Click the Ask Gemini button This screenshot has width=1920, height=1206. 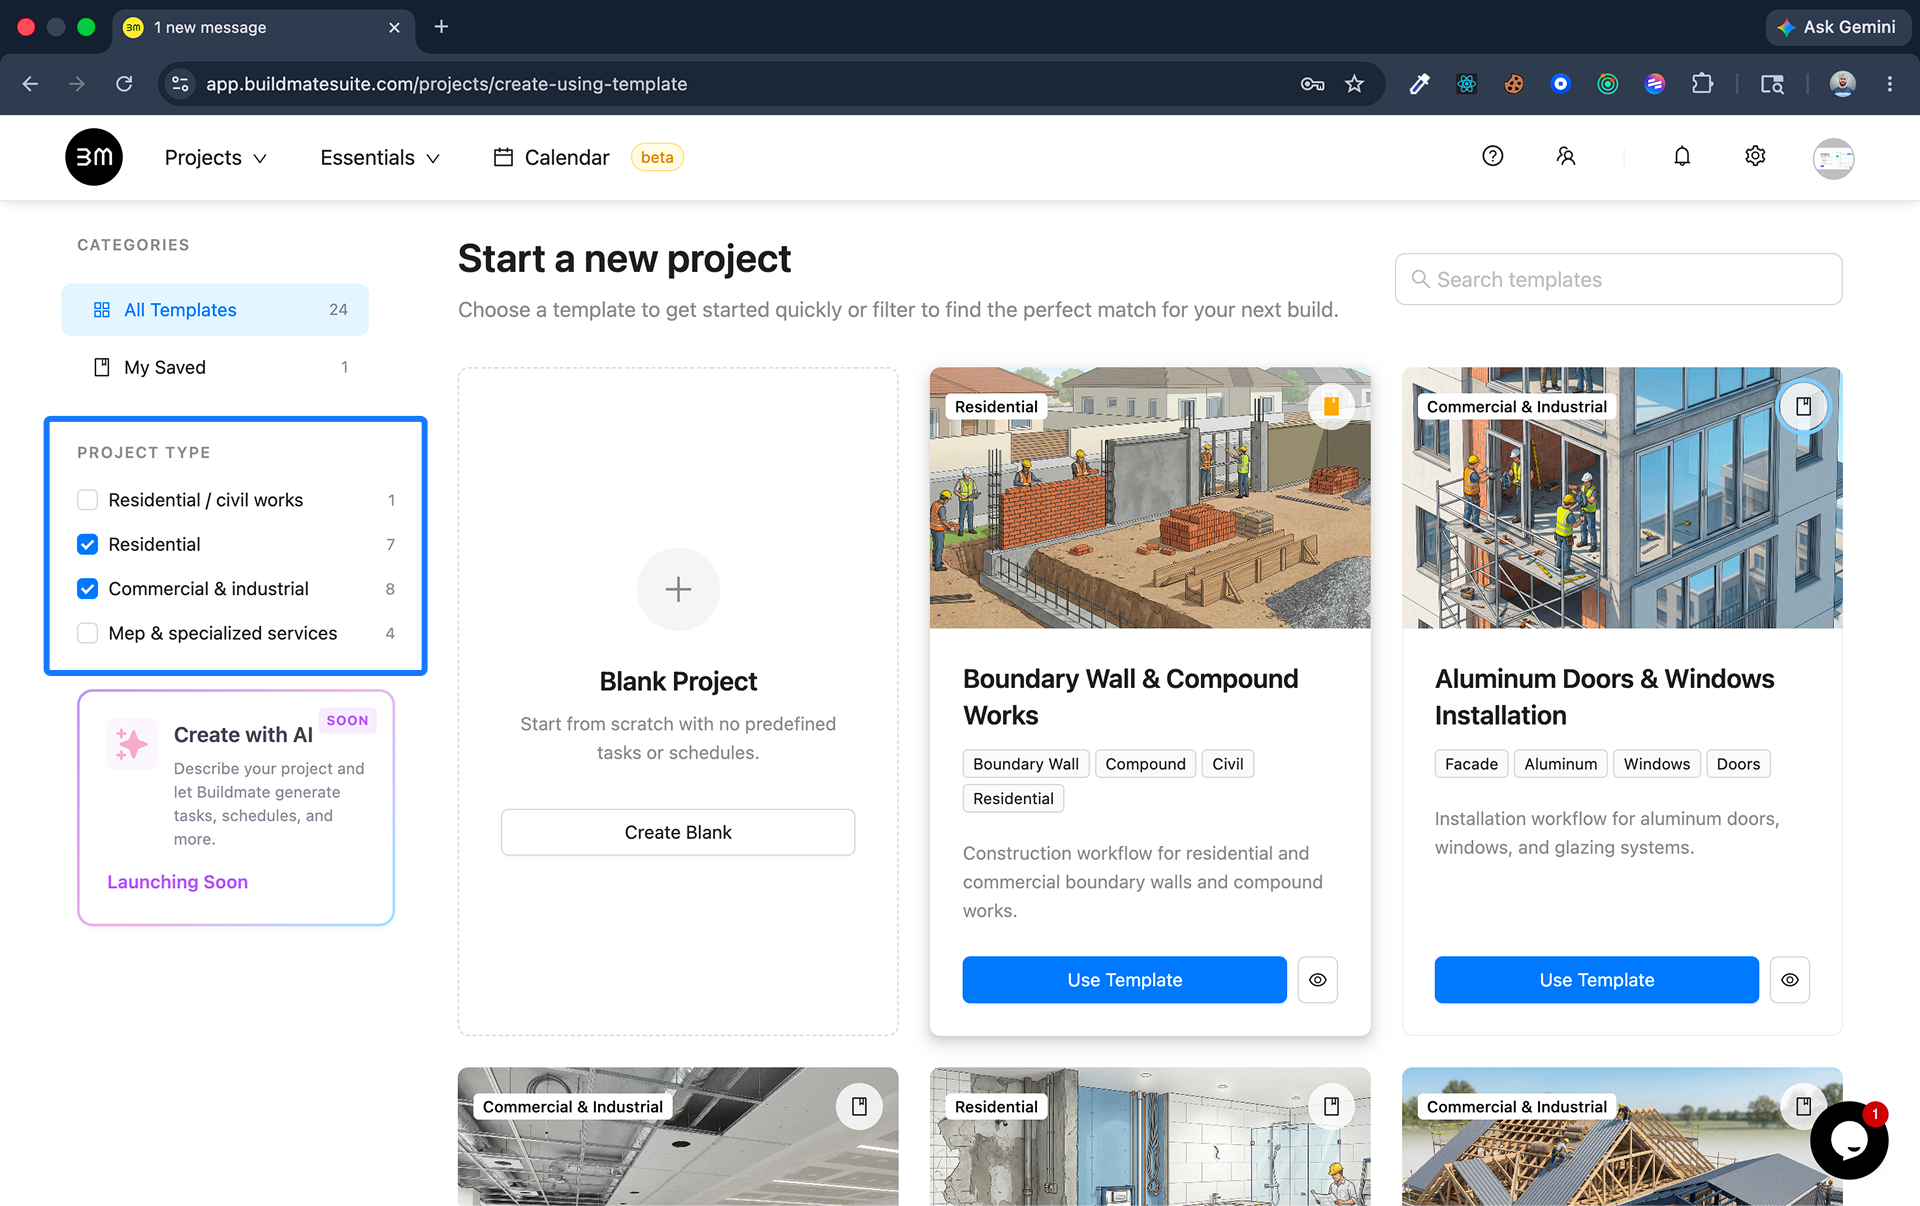click(1838, 27)
